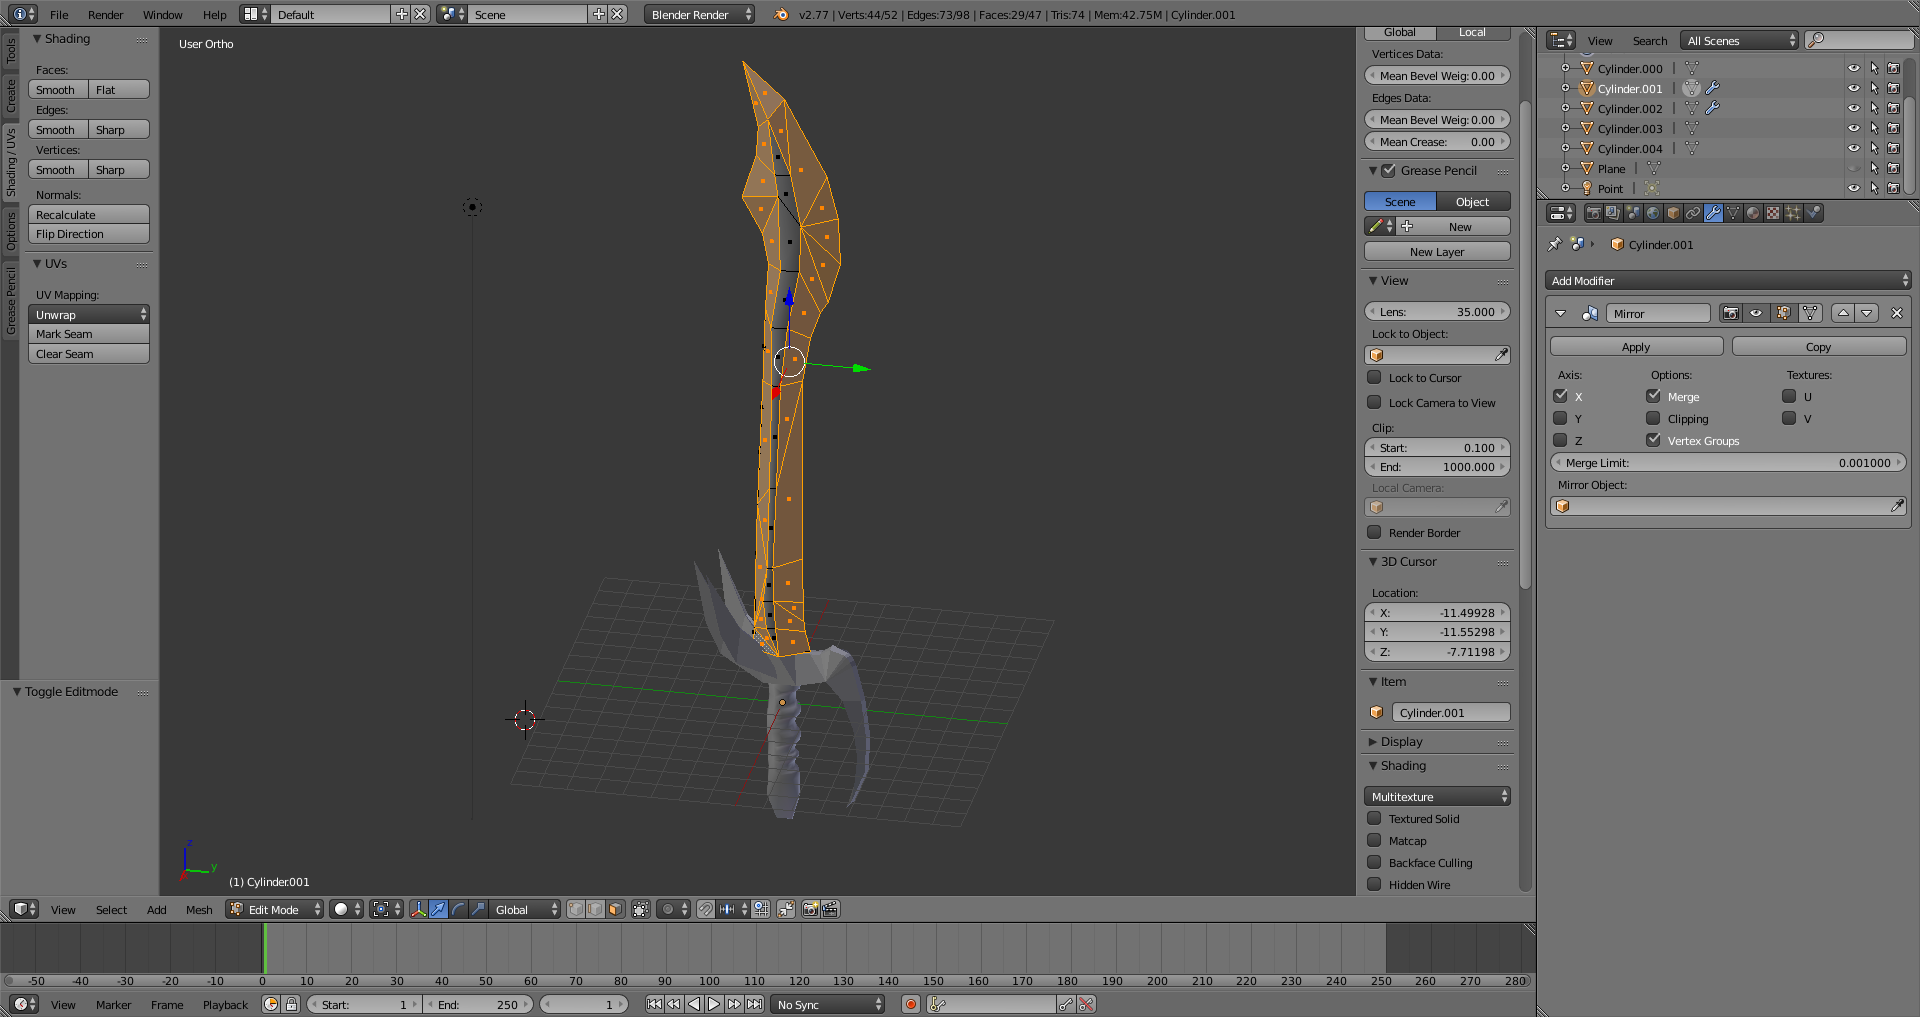Toggle Mirror modifier render visibility camera
The height and width of the screenshot is (1017, 1920).
point(1730,313)
